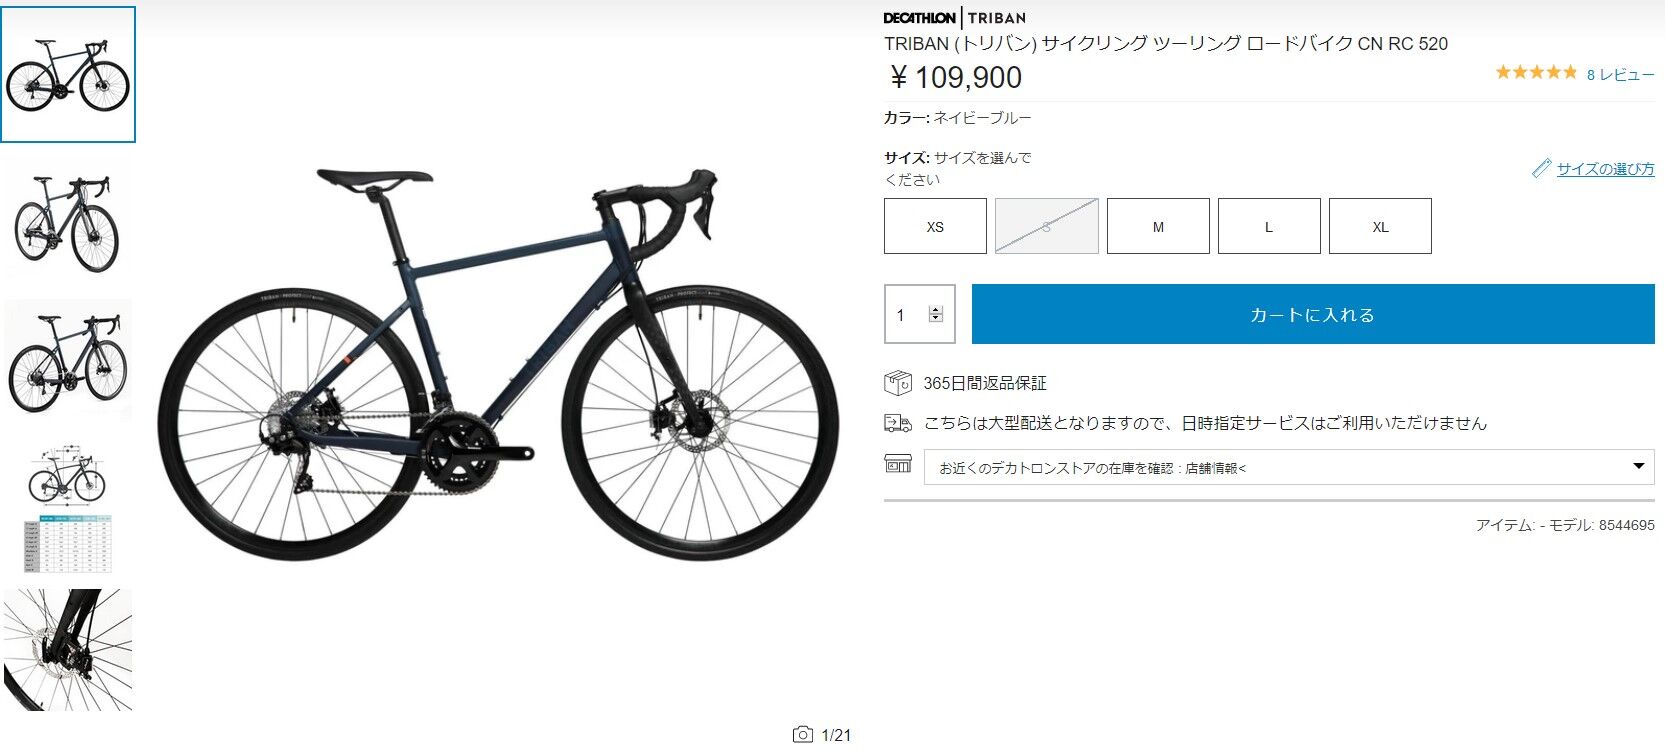Image resolution: width=1665 pixels, height=750 pixels.
Task: View the front disc brake close-up thumbnail
Action: [68, 650]
